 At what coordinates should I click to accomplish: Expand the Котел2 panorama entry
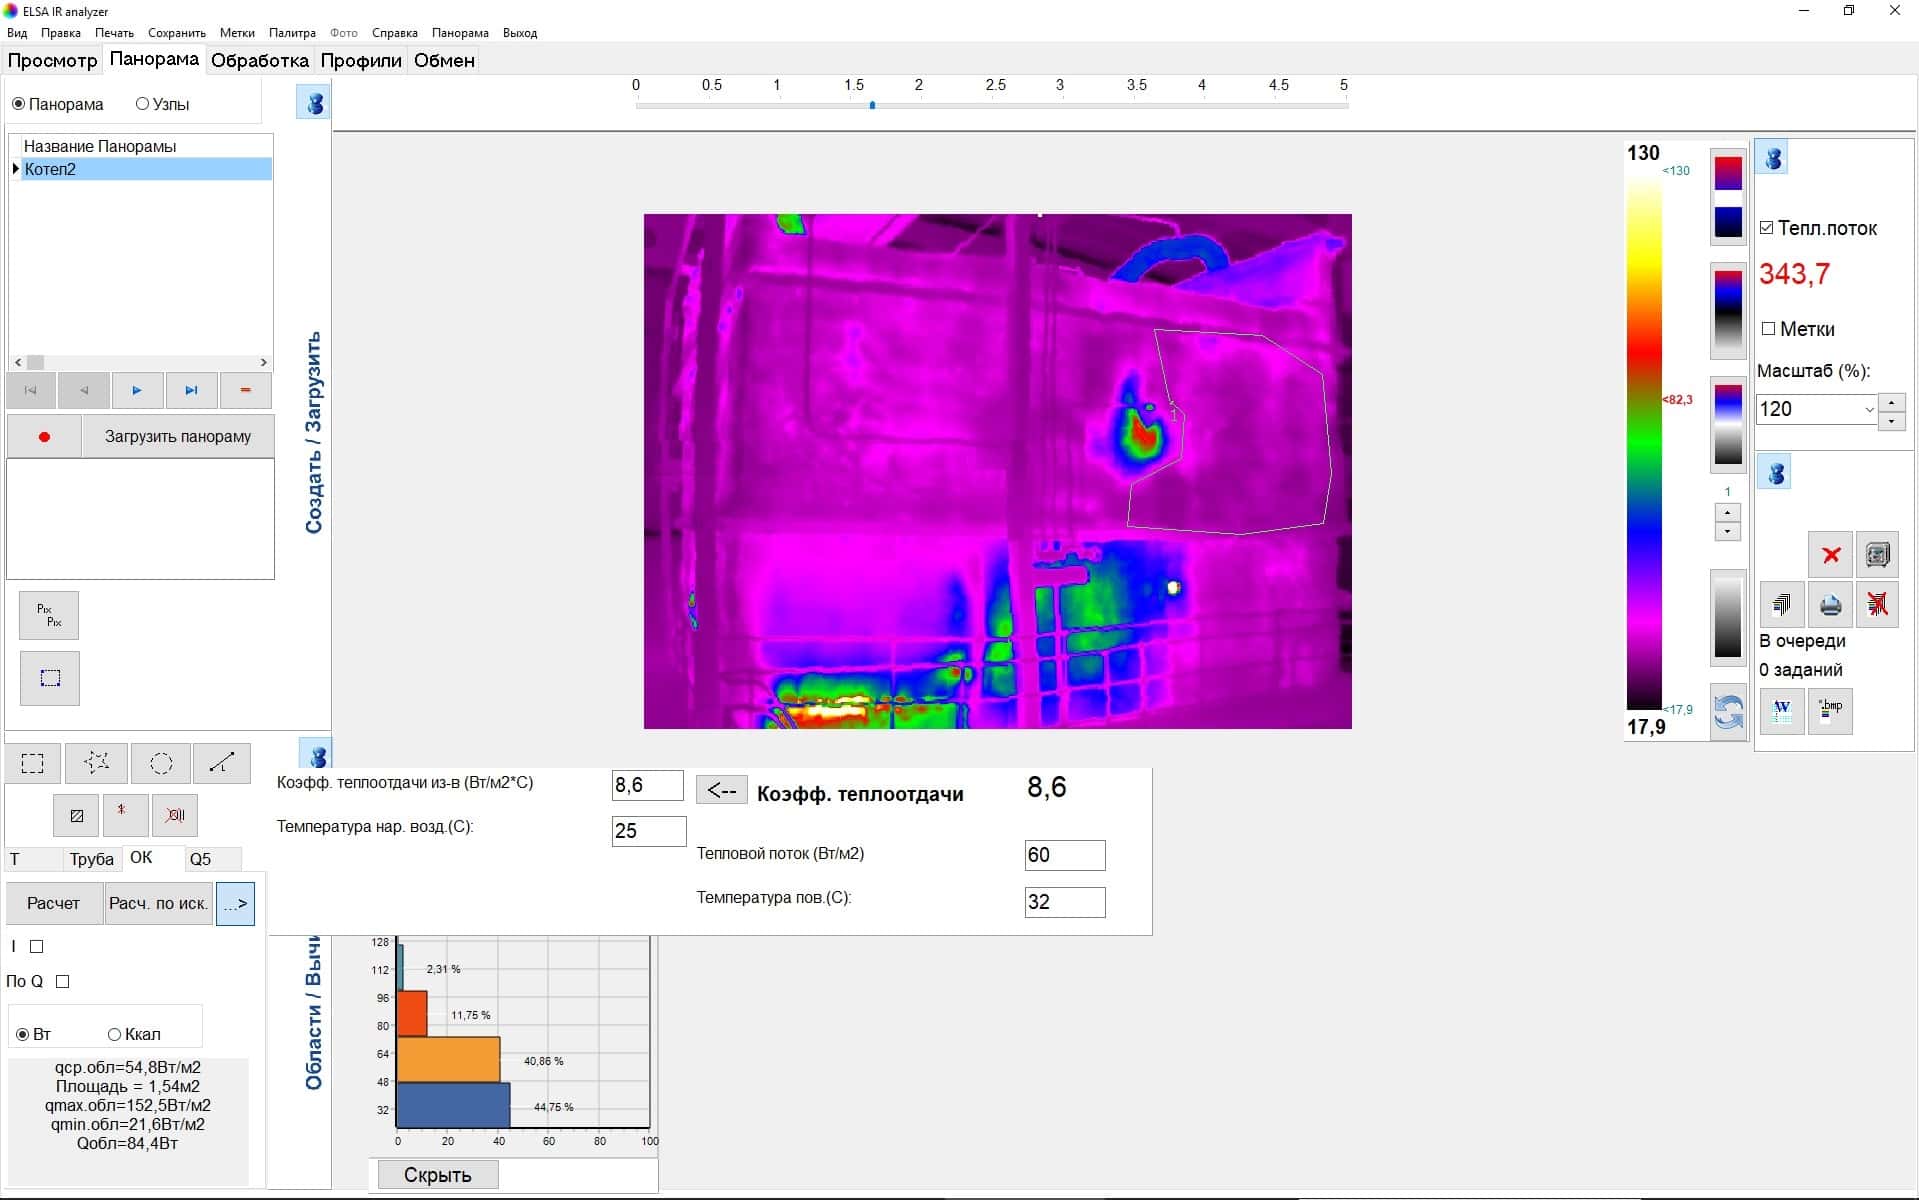16,169
